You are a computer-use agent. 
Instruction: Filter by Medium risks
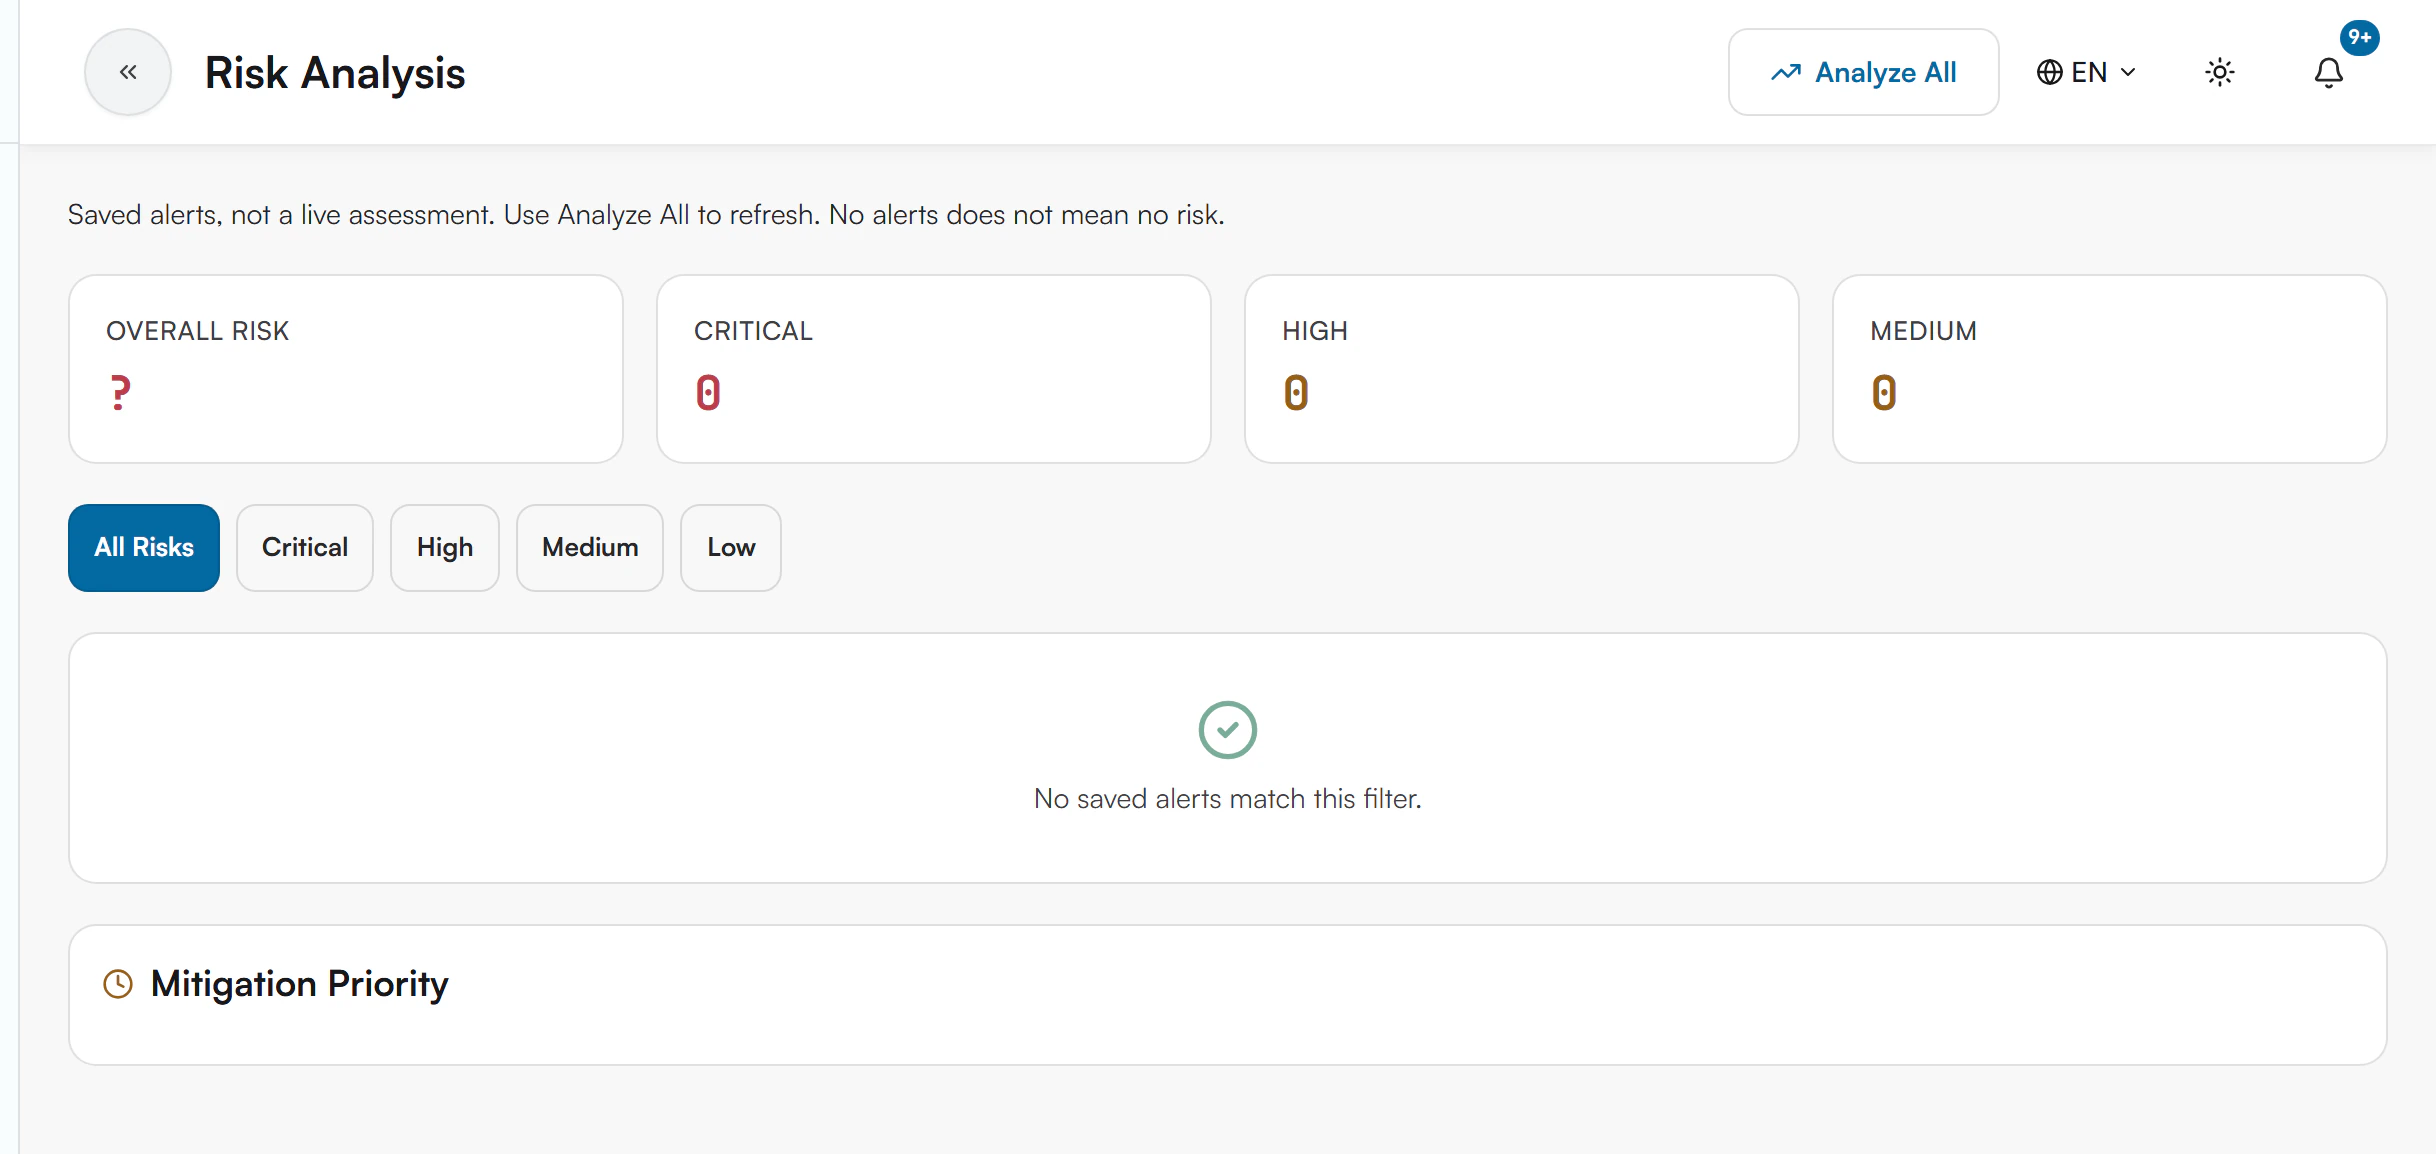tap(590, 548)
